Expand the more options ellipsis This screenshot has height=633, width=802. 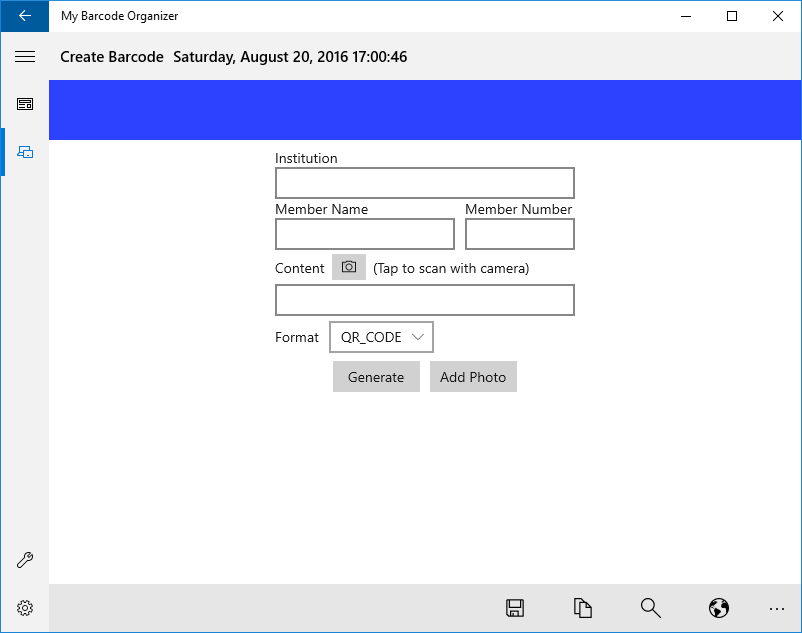(x=777, y=608)
